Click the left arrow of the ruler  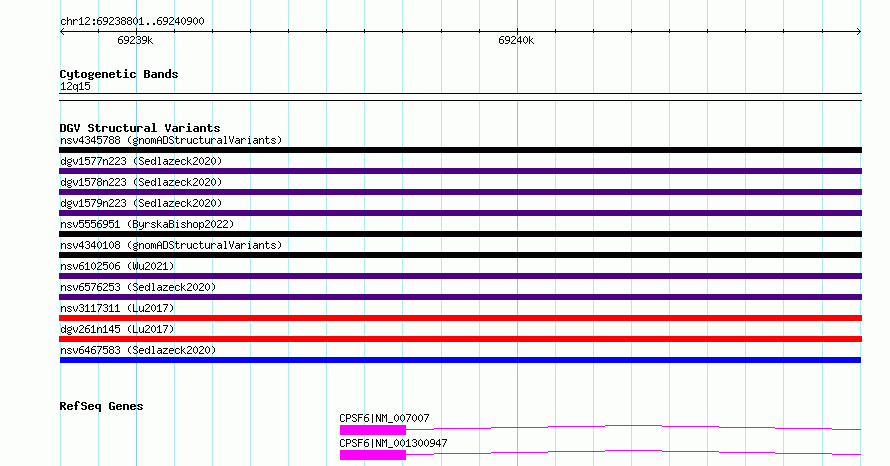click(x=62, y=32)
